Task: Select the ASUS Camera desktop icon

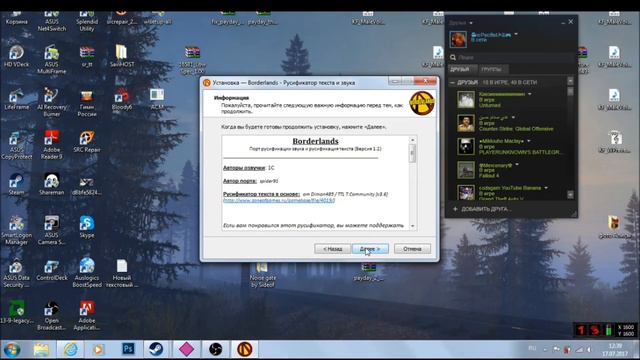Action: coord(51,230)
